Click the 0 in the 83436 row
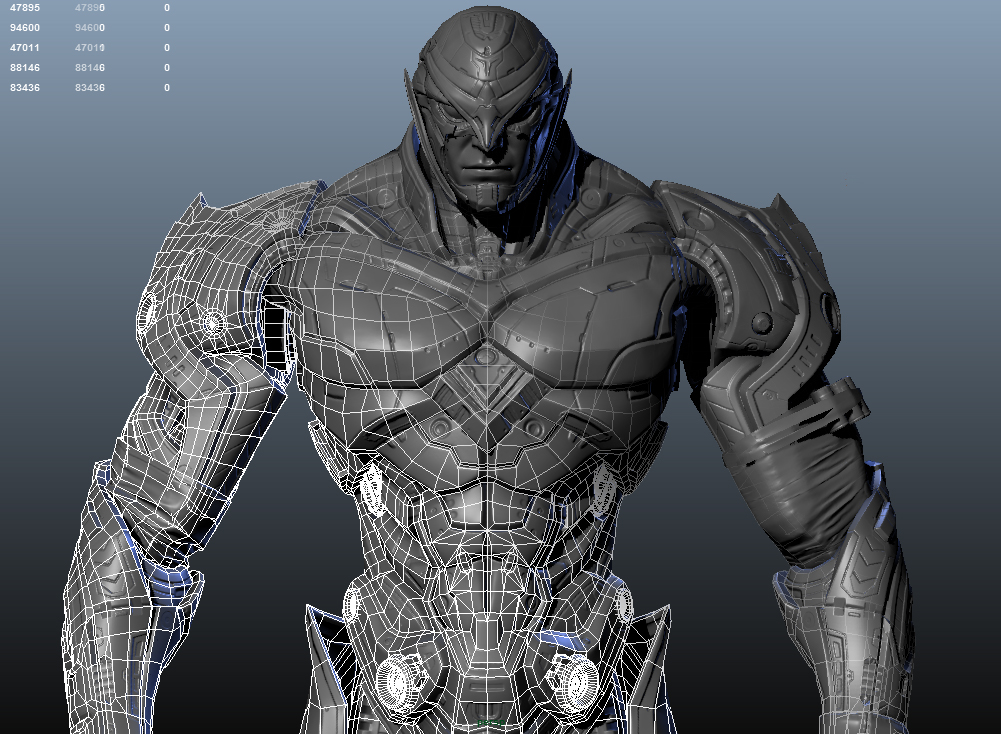Image resolution: width=1001 pixels, height=734 pixels. 167,87
